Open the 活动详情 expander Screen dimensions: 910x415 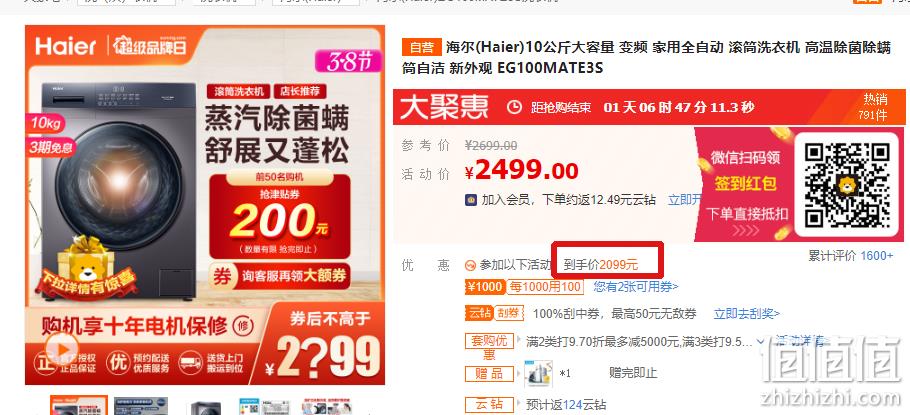(x=800, y=341)
